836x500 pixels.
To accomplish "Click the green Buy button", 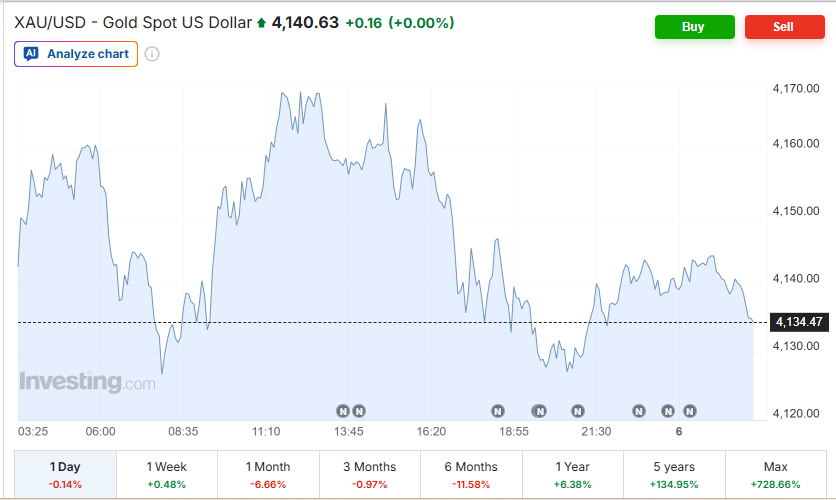I will click(x=694, y=27).
